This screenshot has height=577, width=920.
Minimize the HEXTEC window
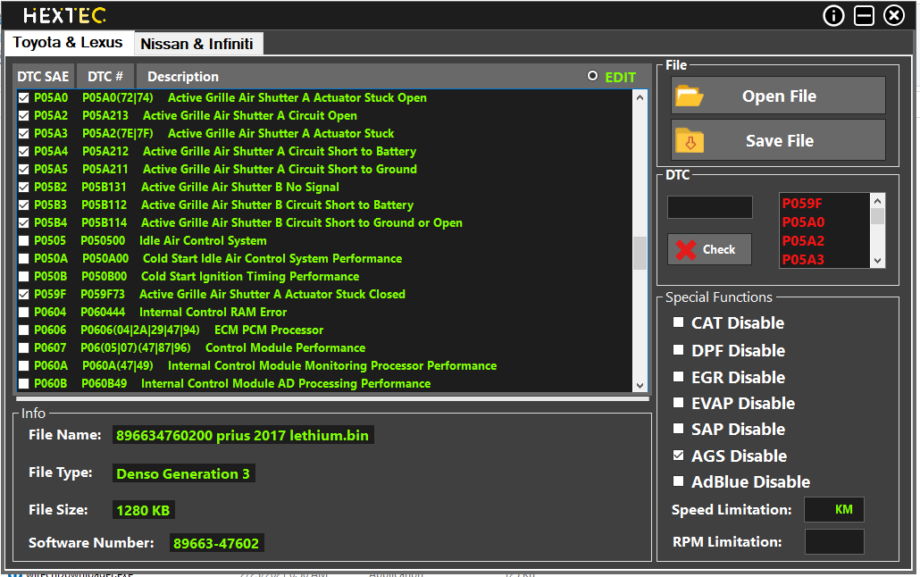click(x=864, y=16)
